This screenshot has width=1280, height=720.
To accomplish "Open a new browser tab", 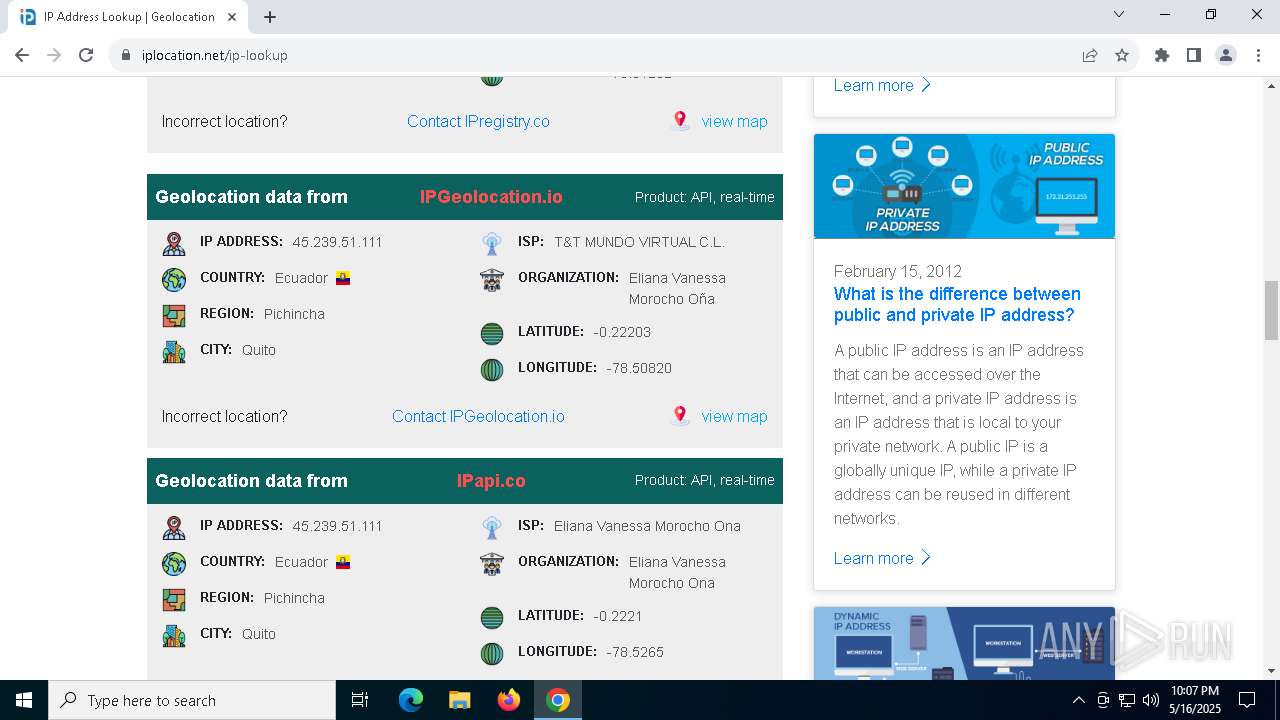I will point(270,17).
